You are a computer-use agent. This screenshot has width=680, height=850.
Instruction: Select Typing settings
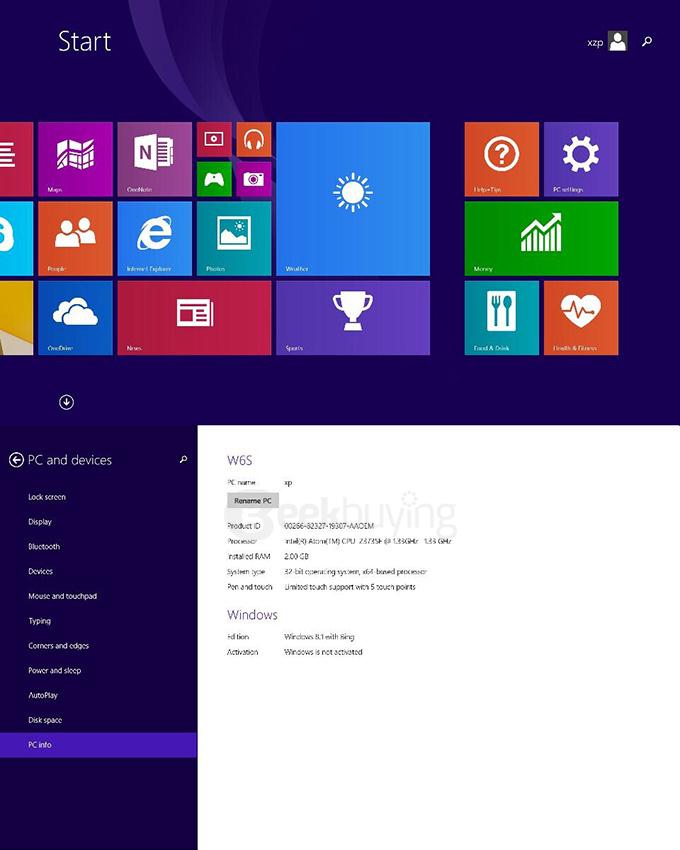pos(39,621)
